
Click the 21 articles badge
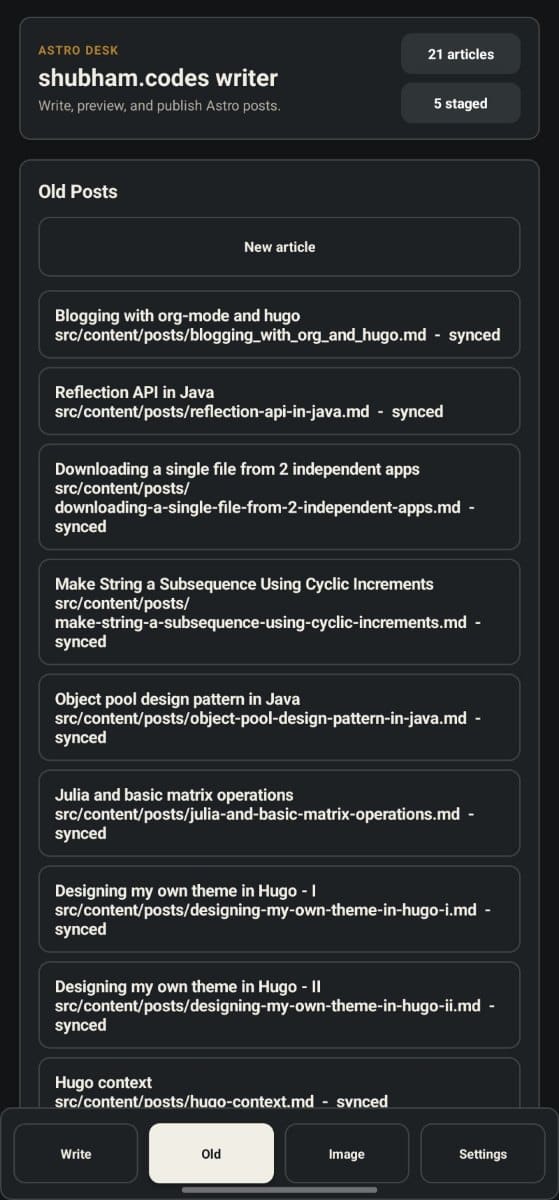point(461,54)
